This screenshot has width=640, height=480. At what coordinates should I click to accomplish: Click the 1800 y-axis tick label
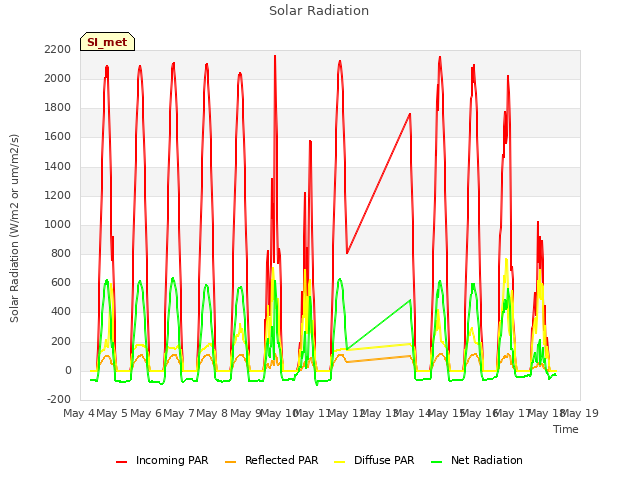tap(58, 108)
